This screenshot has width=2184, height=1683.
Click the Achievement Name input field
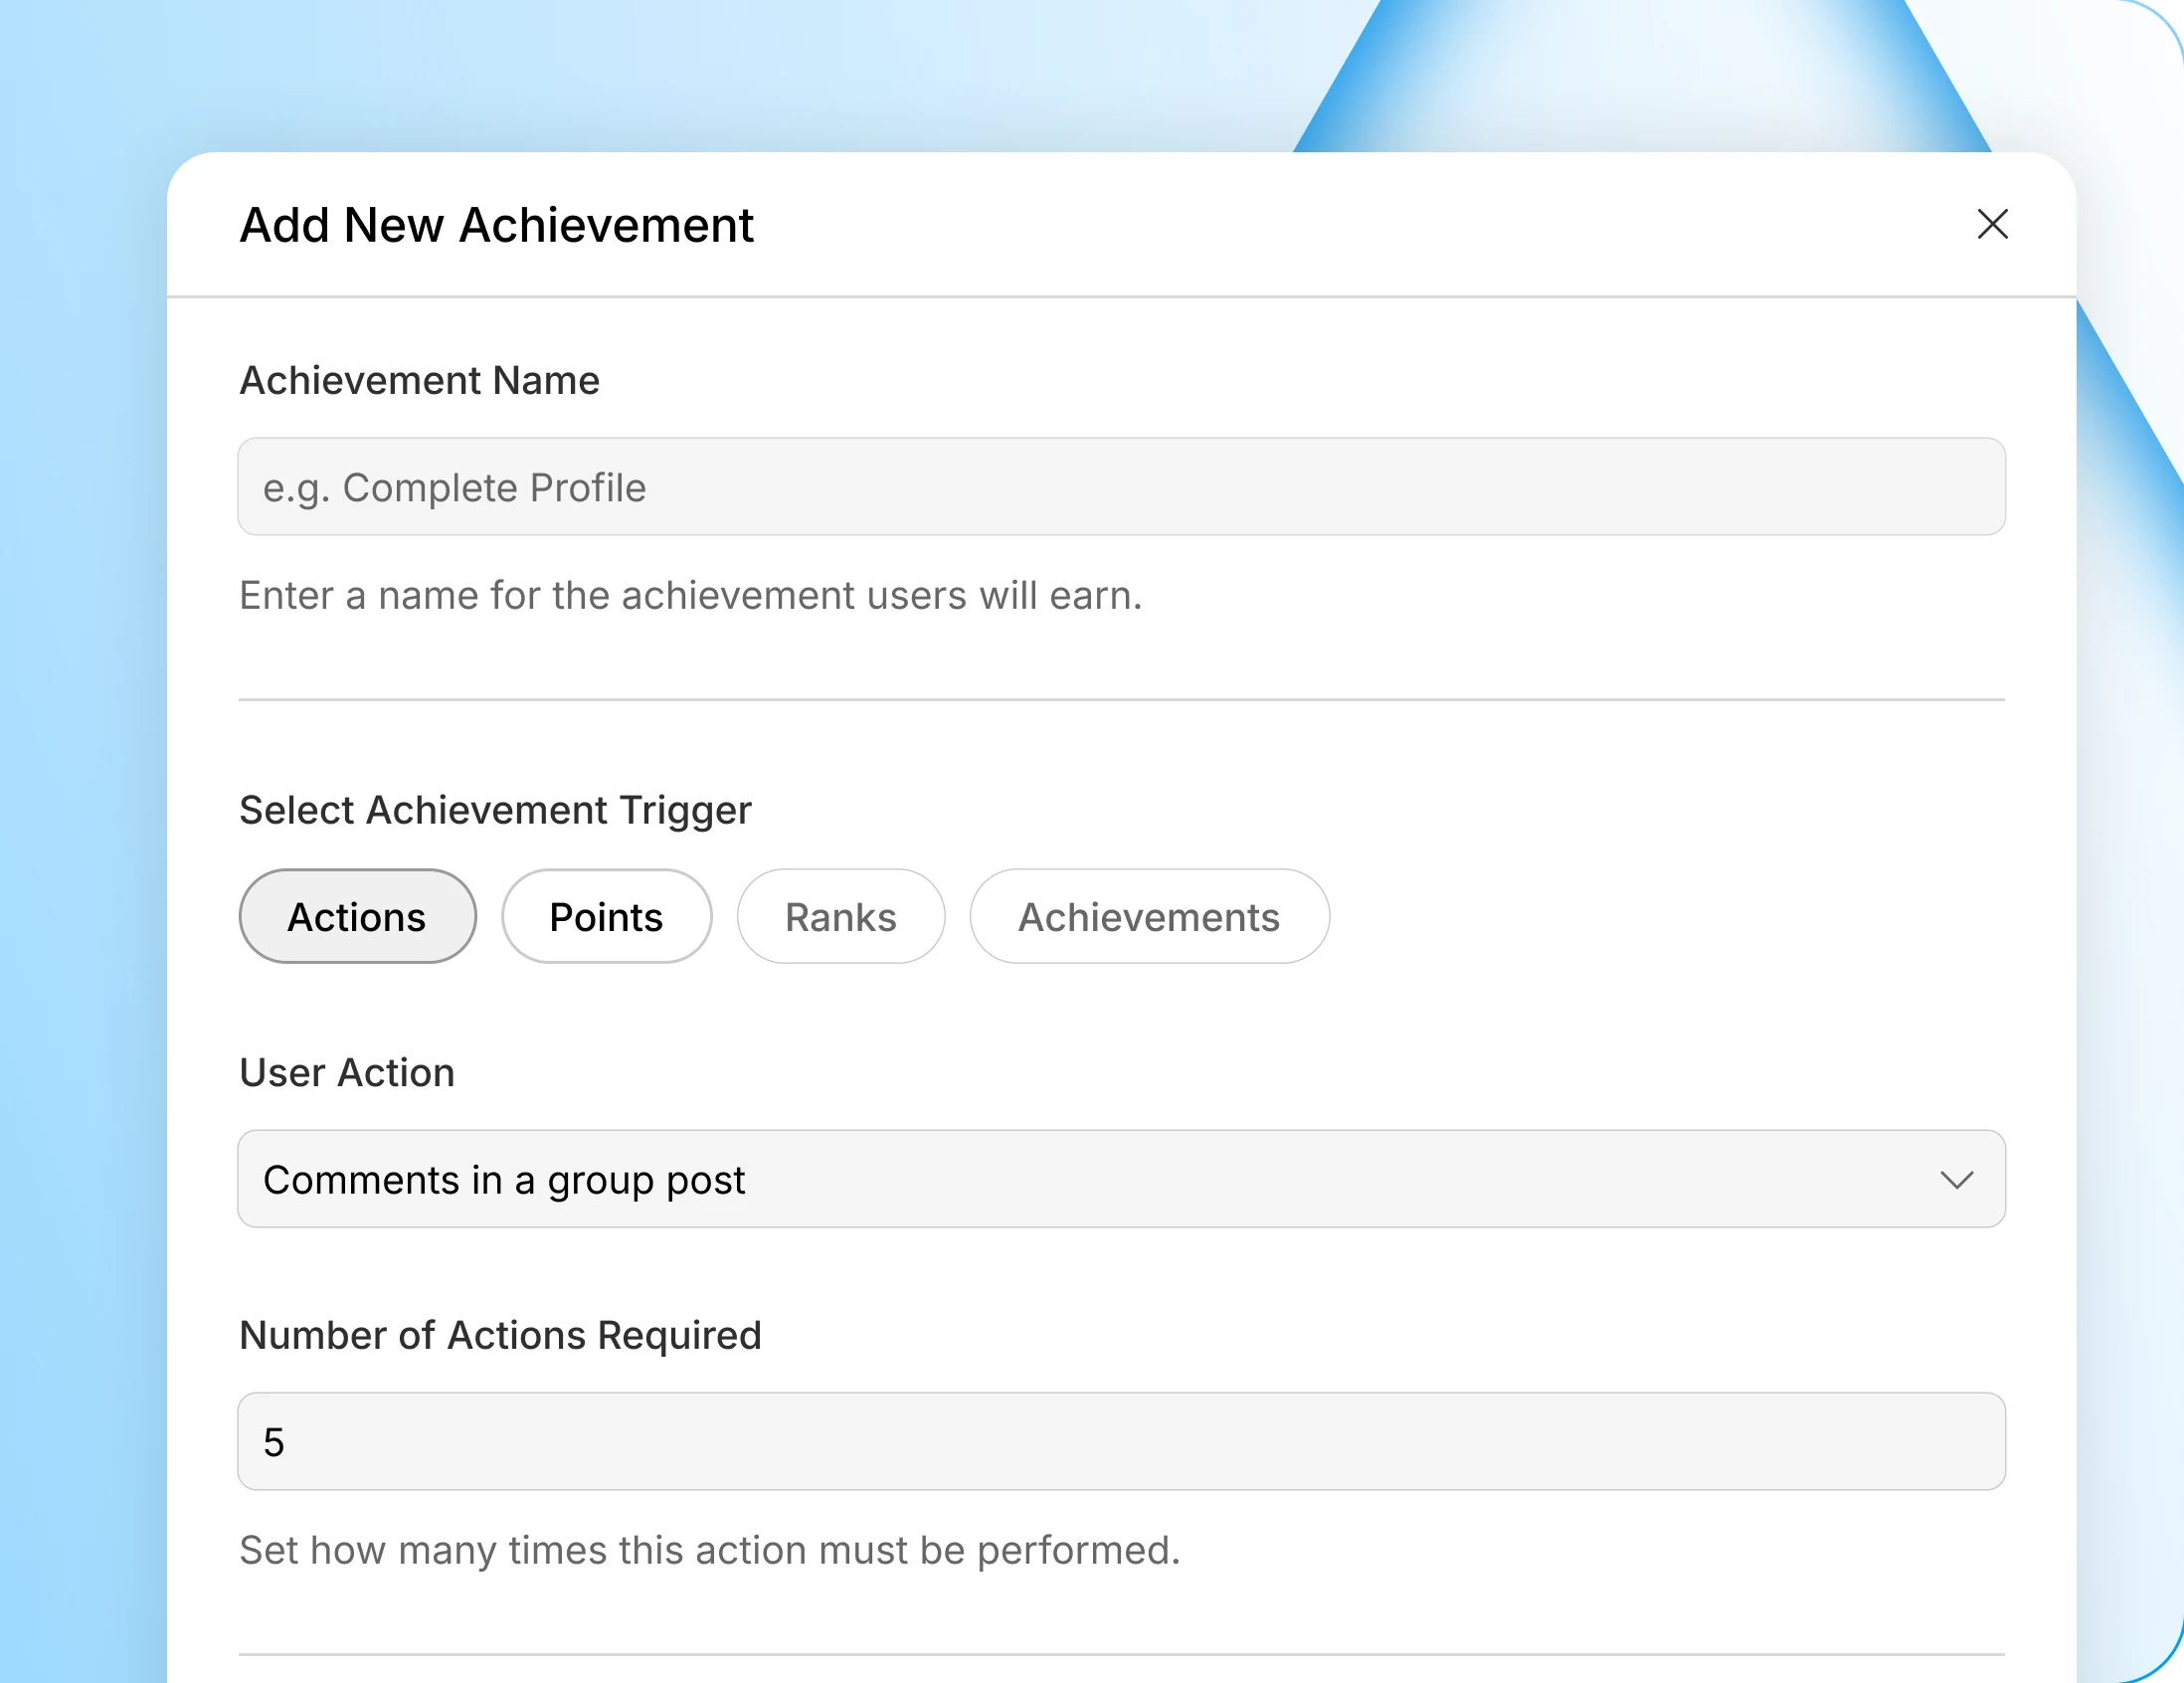[x=1121, y=487]
